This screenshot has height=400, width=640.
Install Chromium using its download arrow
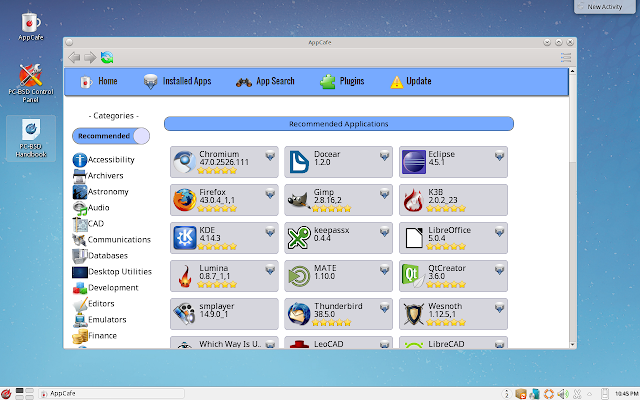(270, 156)
